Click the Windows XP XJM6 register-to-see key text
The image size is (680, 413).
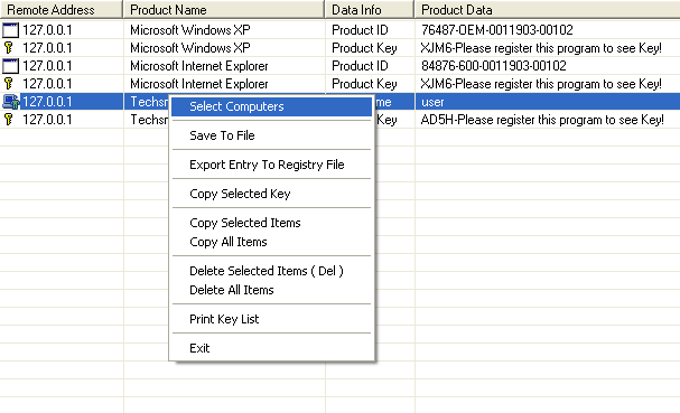point(541,48)
